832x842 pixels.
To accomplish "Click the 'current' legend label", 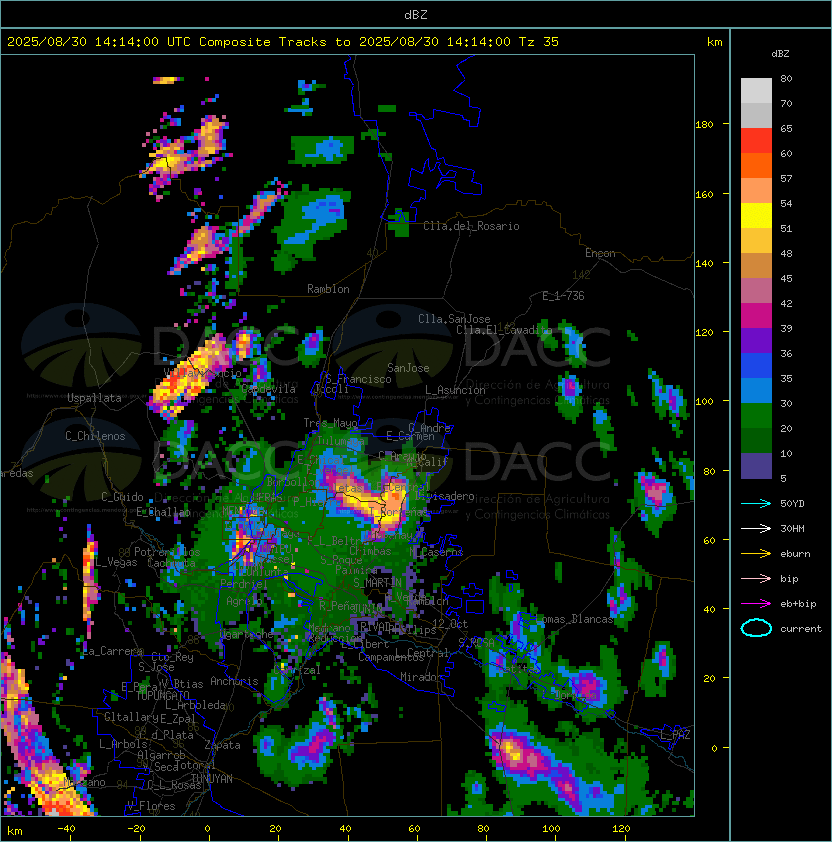I will click(801, 629).
